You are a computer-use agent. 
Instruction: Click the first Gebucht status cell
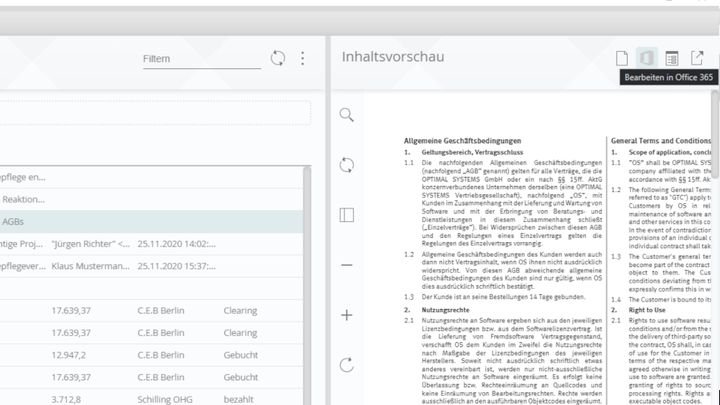pos(241,355)
